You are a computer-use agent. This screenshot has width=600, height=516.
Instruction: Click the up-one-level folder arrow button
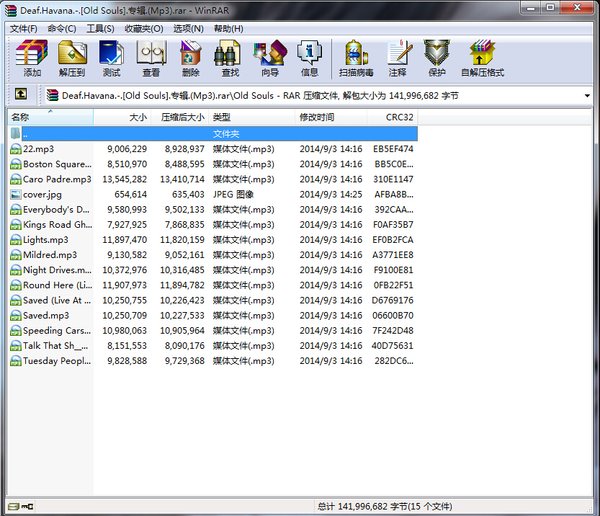21,94
